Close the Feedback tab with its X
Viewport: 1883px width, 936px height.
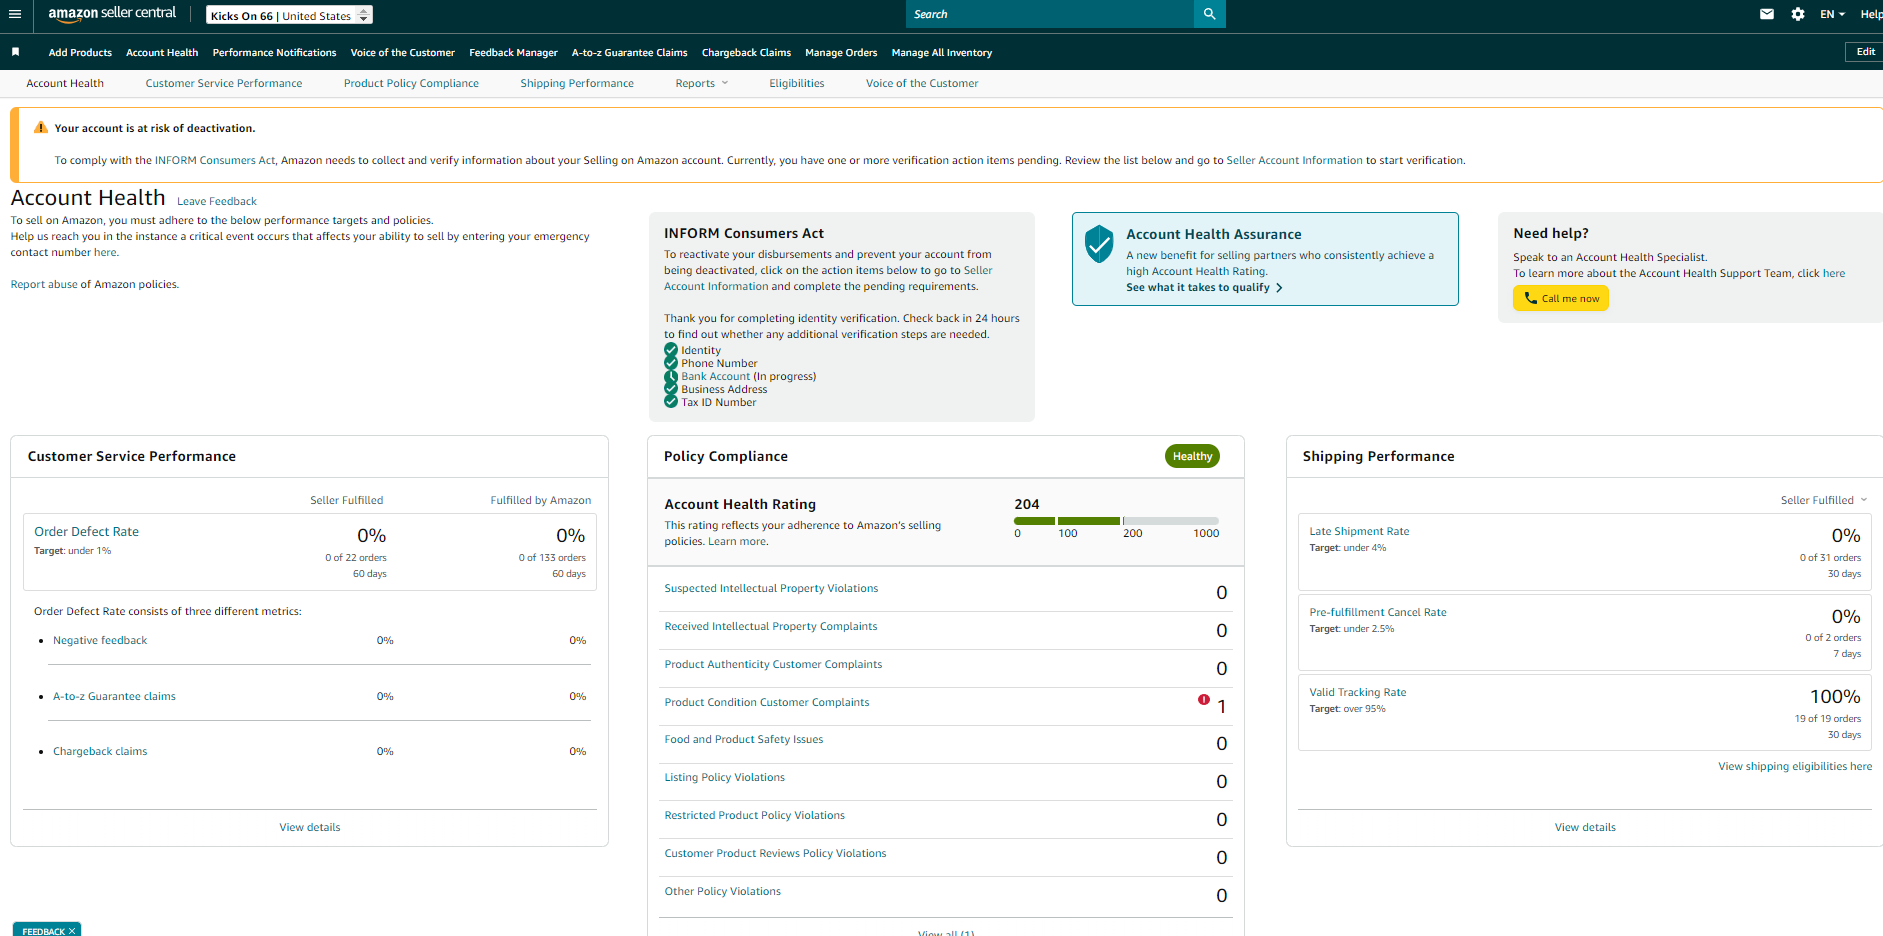(x=72, y=931)
